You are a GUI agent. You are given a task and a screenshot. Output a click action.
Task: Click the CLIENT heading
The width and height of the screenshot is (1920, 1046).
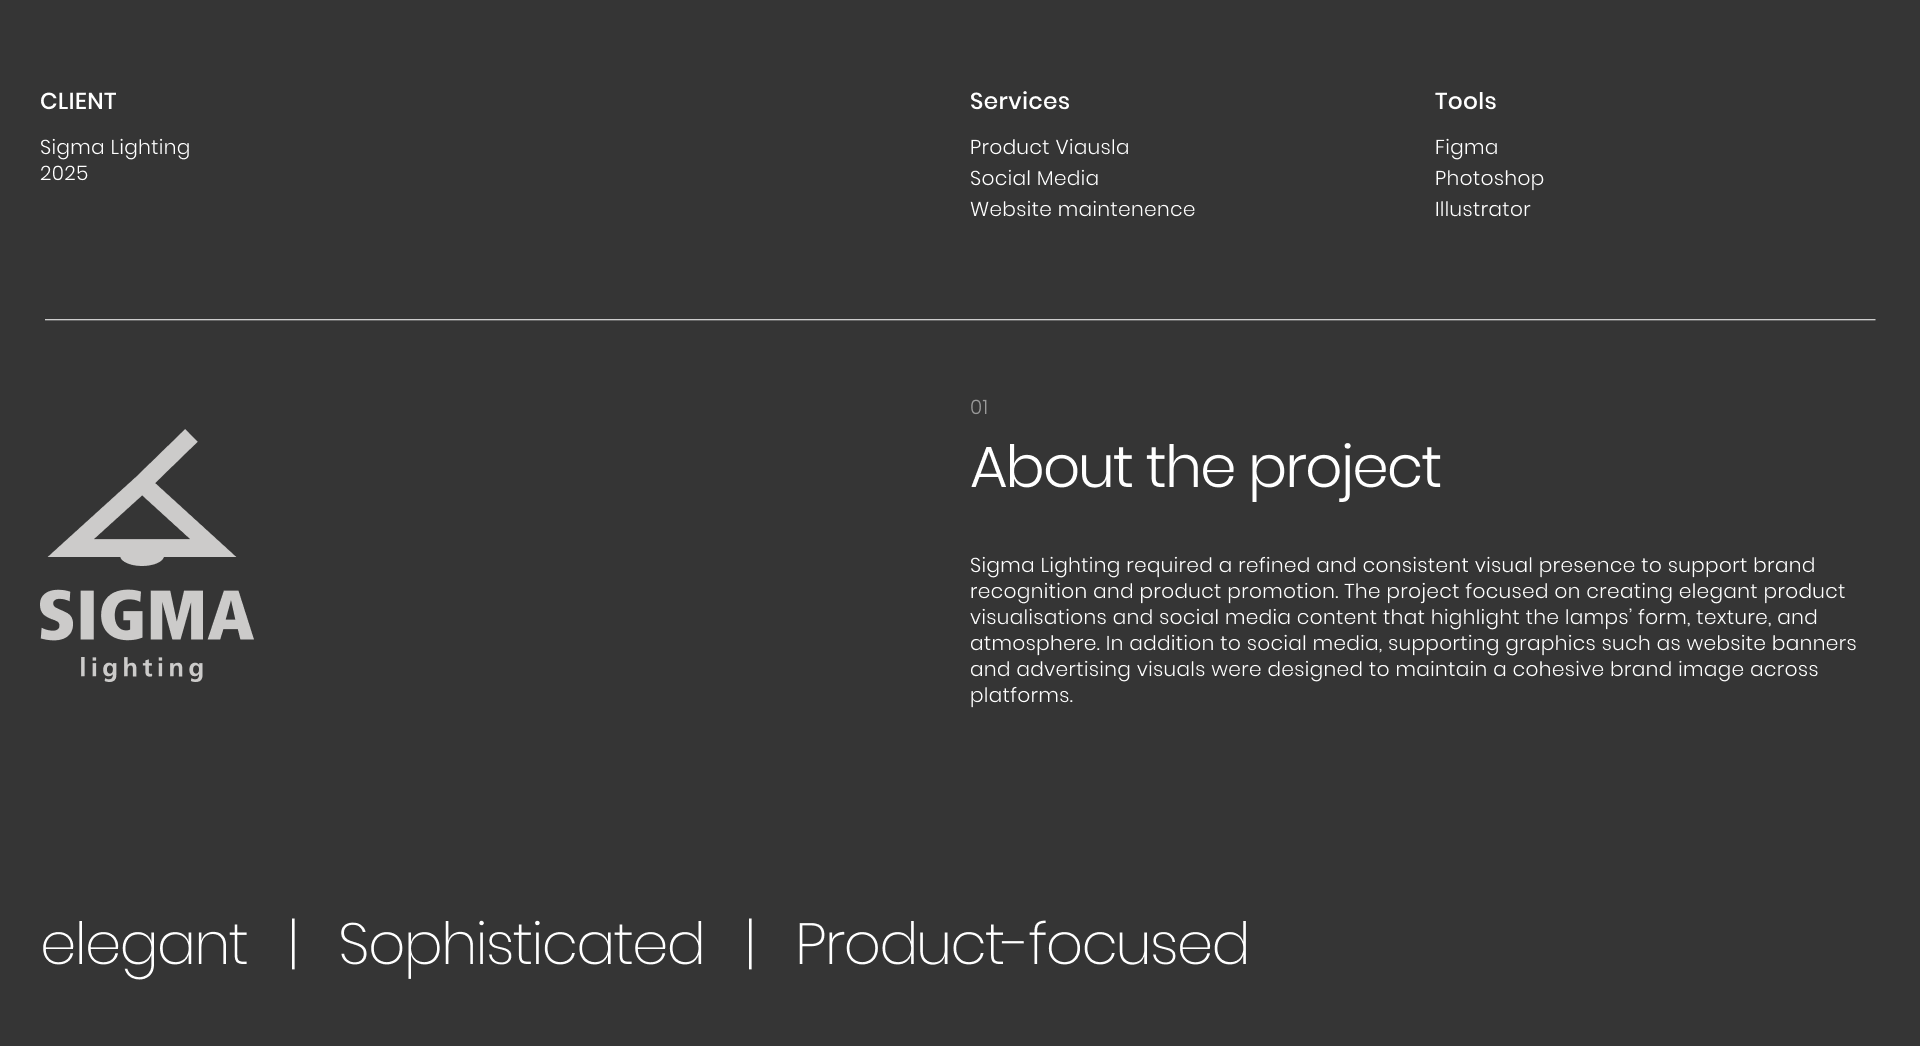(x=78, y=101)
